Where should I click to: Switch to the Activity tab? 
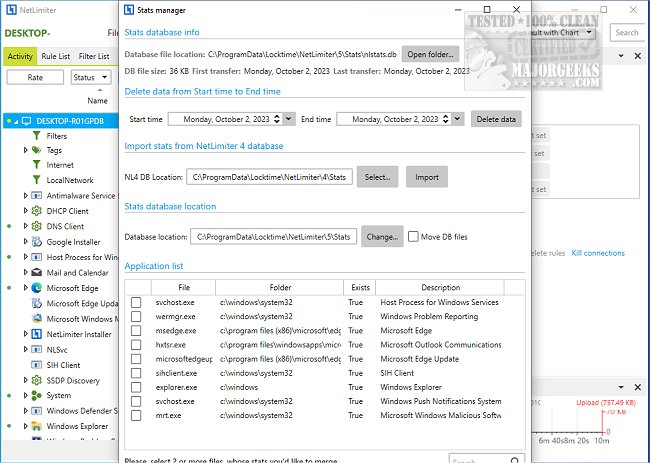tap(20, 56)
